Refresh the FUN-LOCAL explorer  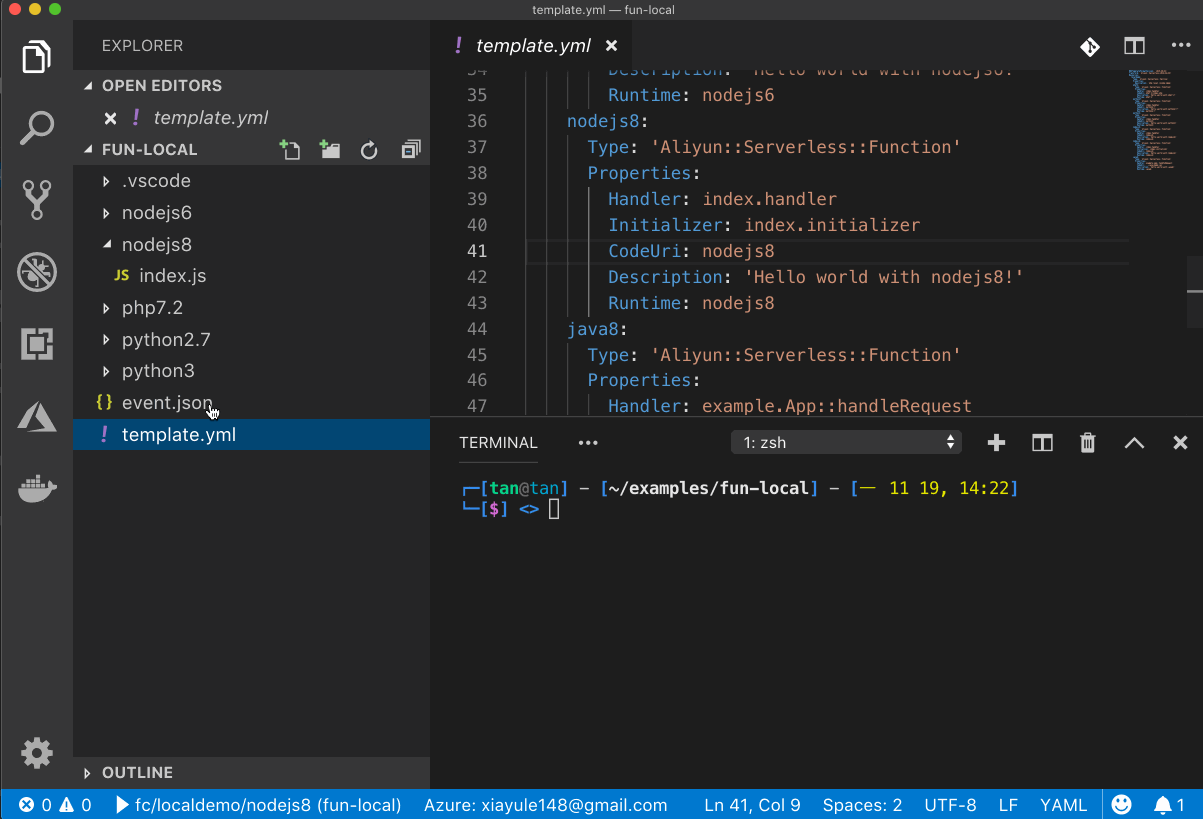click(369, 150)
